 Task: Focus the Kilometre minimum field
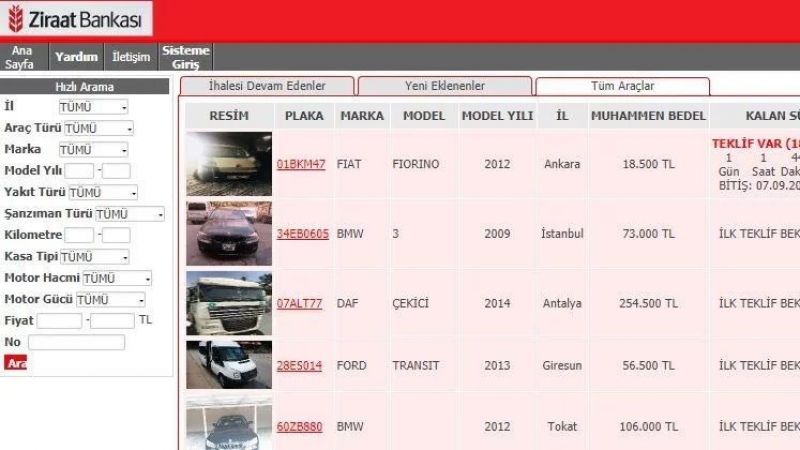pyautogui.click(x=79, y=235)
